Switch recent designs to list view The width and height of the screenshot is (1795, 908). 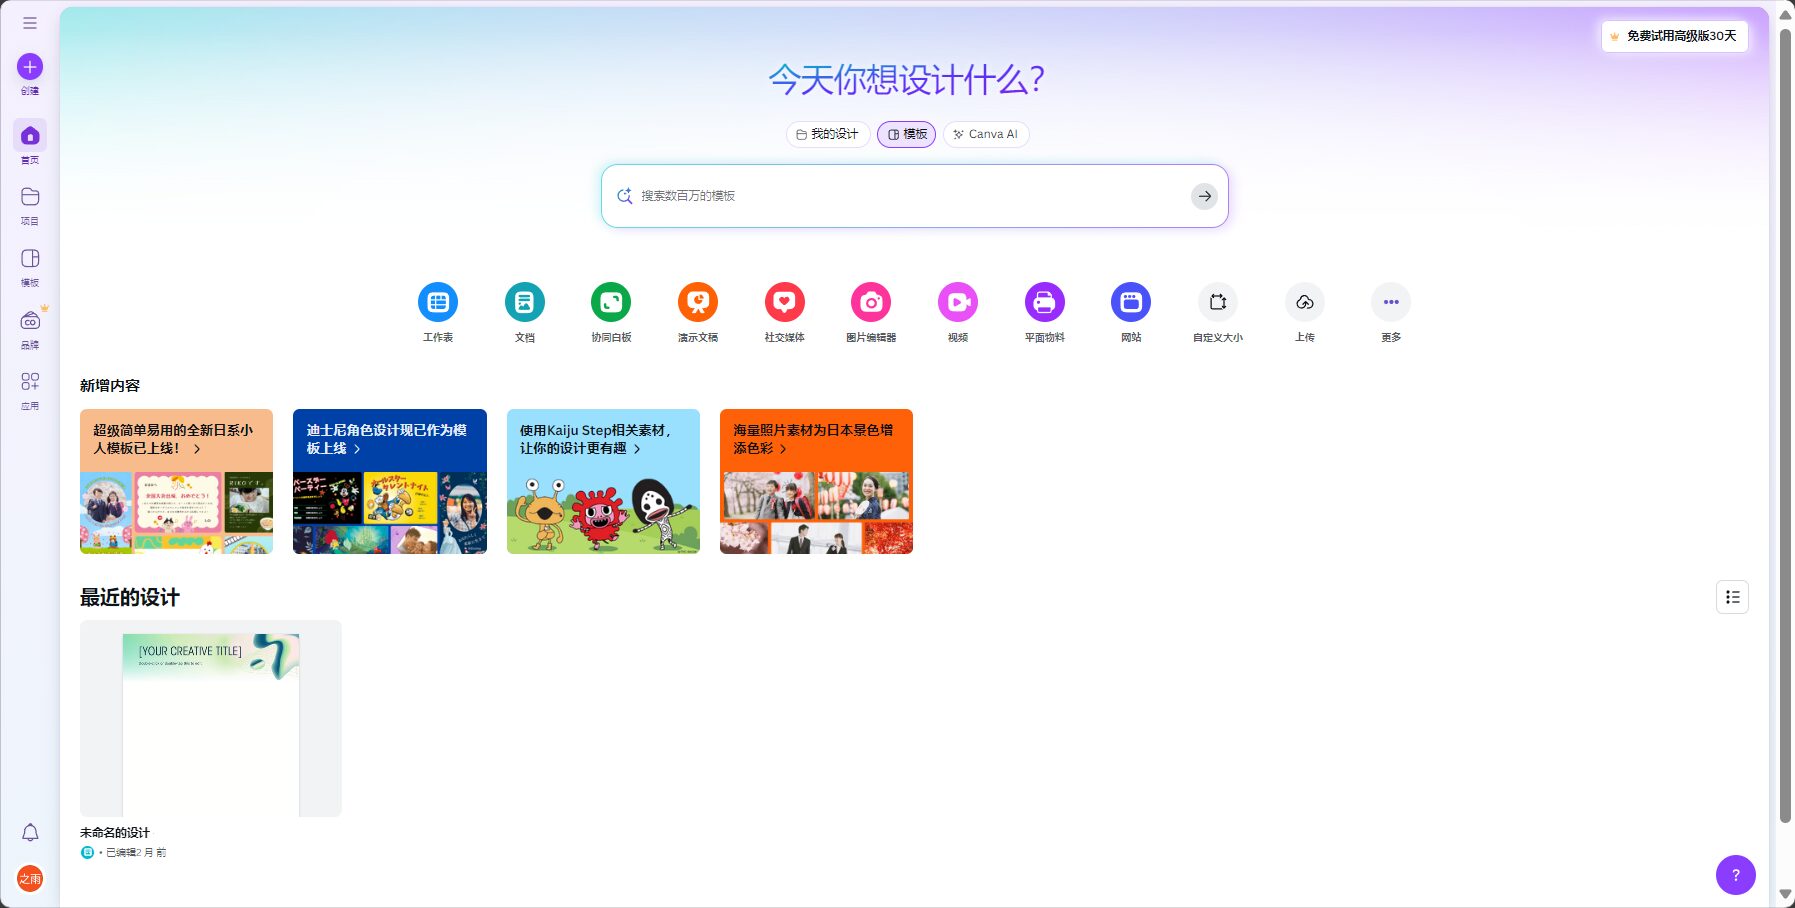[1733, 597]
